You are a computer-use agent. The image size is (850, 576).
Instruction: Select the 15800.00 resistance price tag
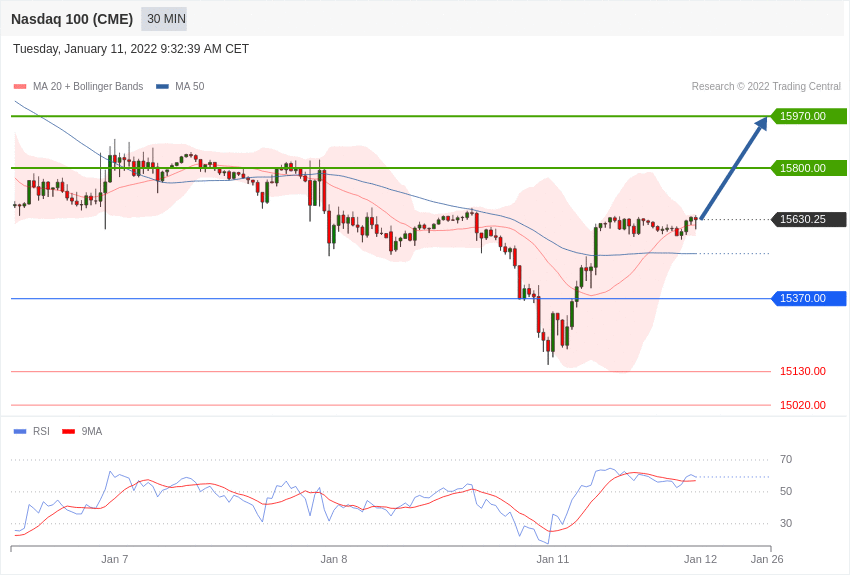[x=808, y=168]
